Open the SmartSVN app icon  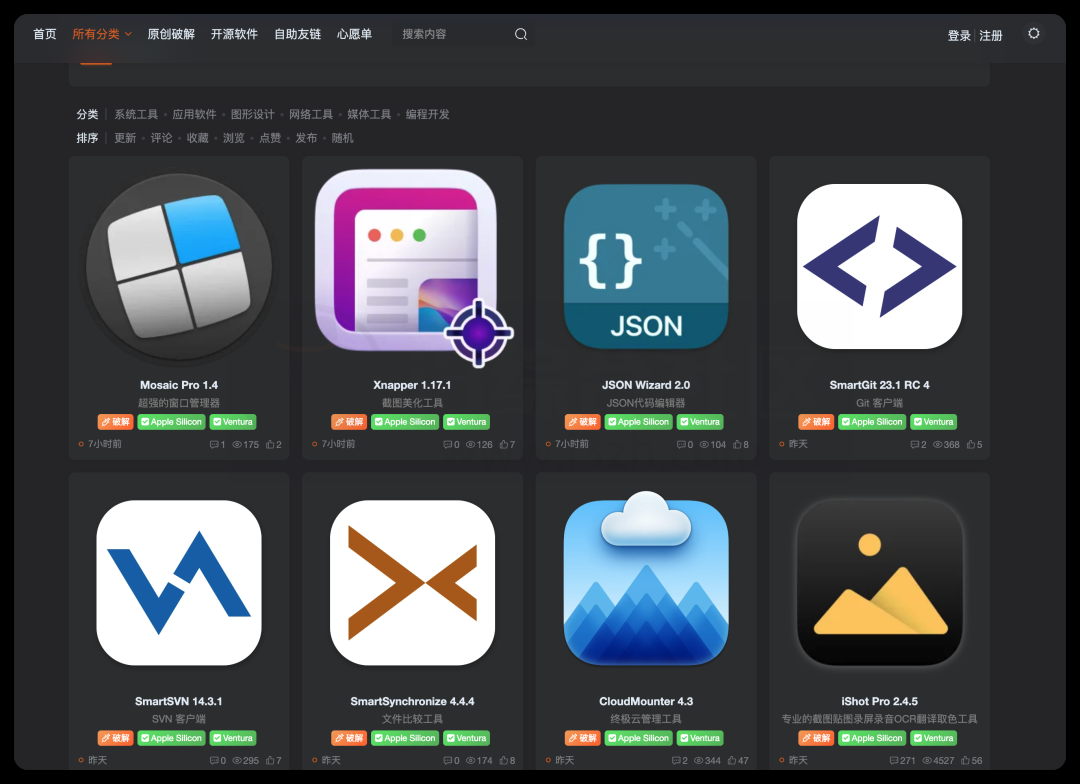click(x=179, y=583)
